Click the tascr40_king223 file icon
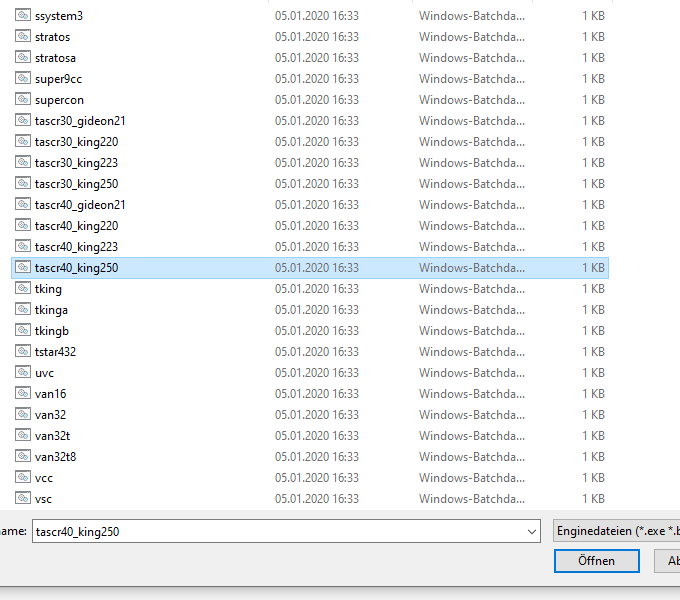This screenshot has height=600, width=680. pyautogui.click(x=23, y=246)
